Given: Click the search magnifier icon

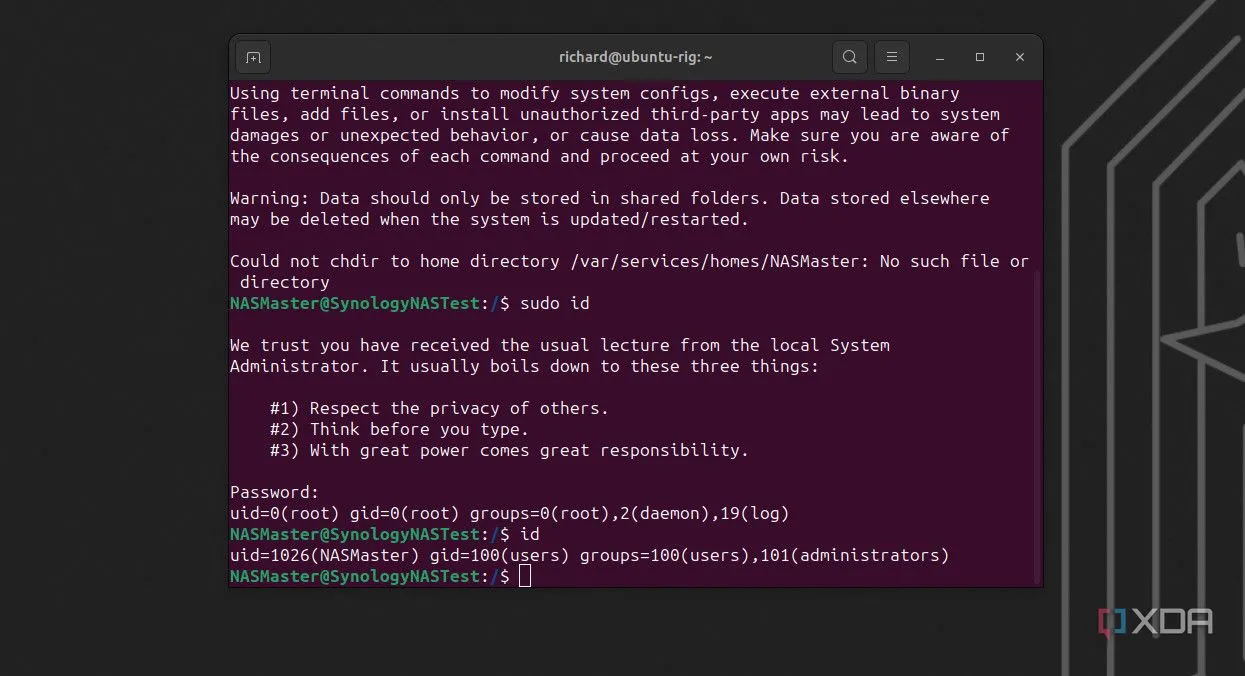Looking at the screenshot, I should pos(849,57).
